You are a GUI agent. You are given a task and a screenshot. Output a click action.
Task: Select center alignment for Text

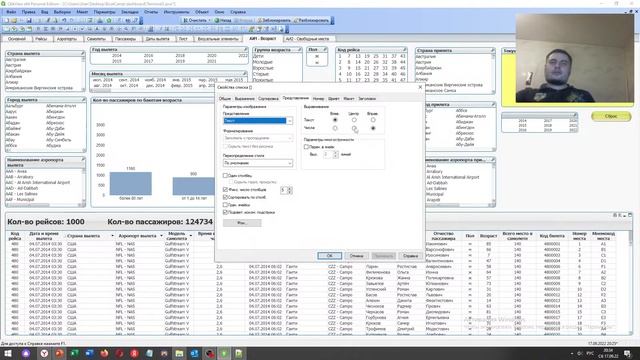point(354,120)
